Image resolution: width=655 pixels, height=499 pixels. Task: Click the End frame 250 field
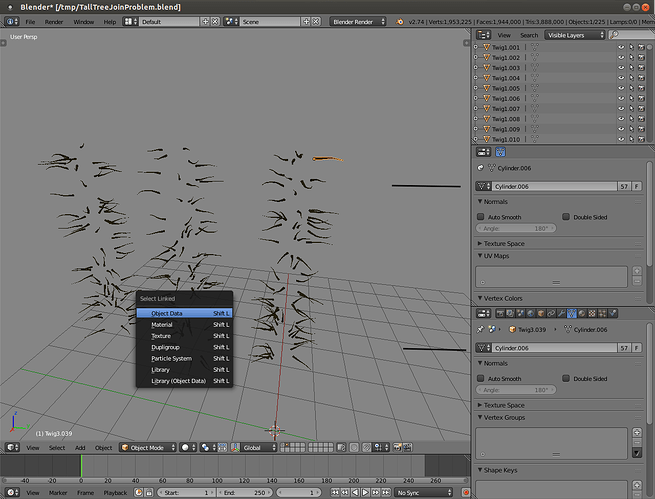245,493
